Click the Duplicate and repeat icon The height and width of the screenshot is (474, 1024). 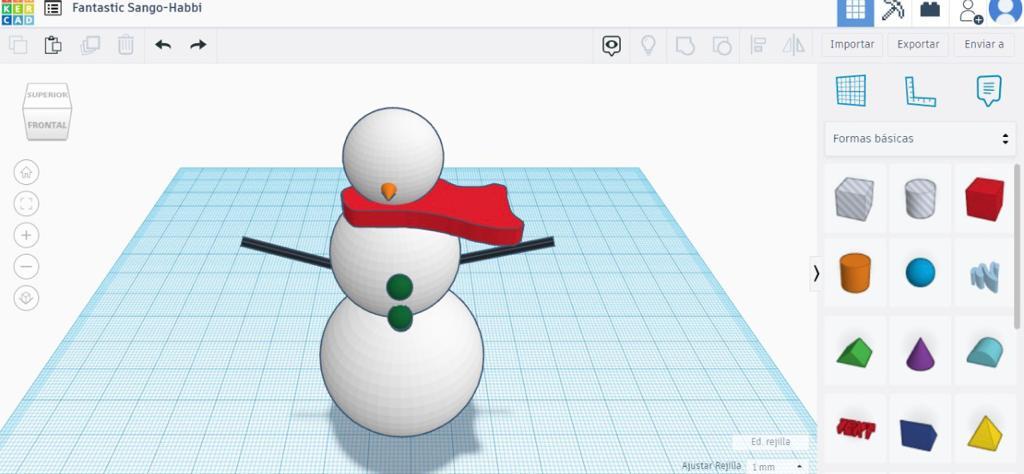click(x=89, y=45)
